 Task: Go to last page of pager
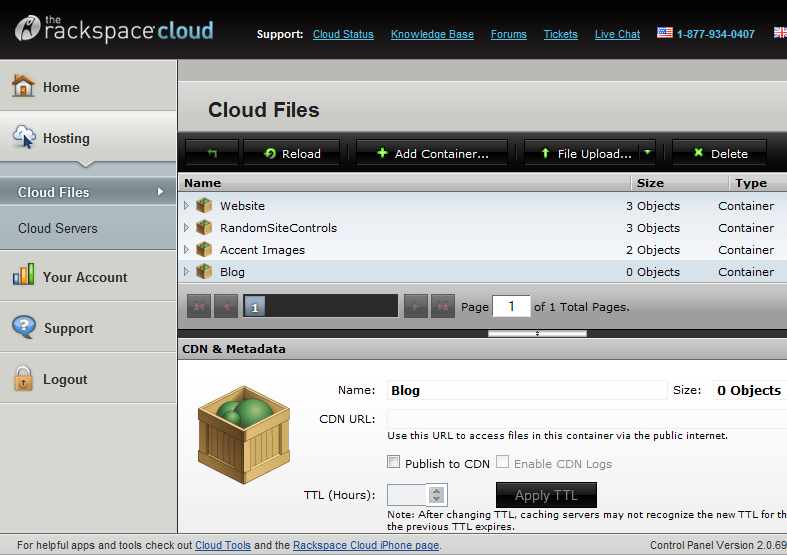tap(443, 306)
